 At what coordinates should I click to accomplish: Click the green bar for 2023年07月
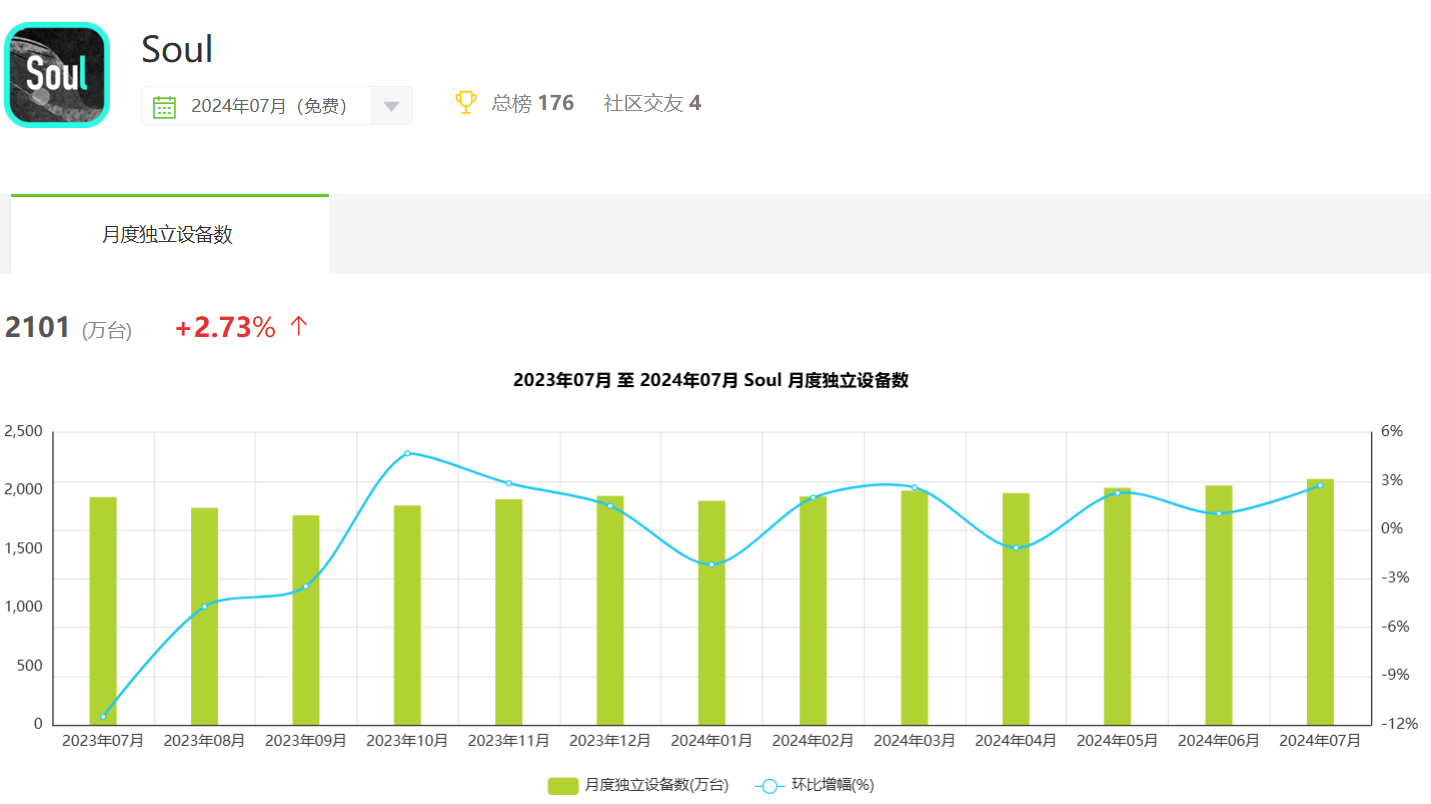[x=103, y=611]
